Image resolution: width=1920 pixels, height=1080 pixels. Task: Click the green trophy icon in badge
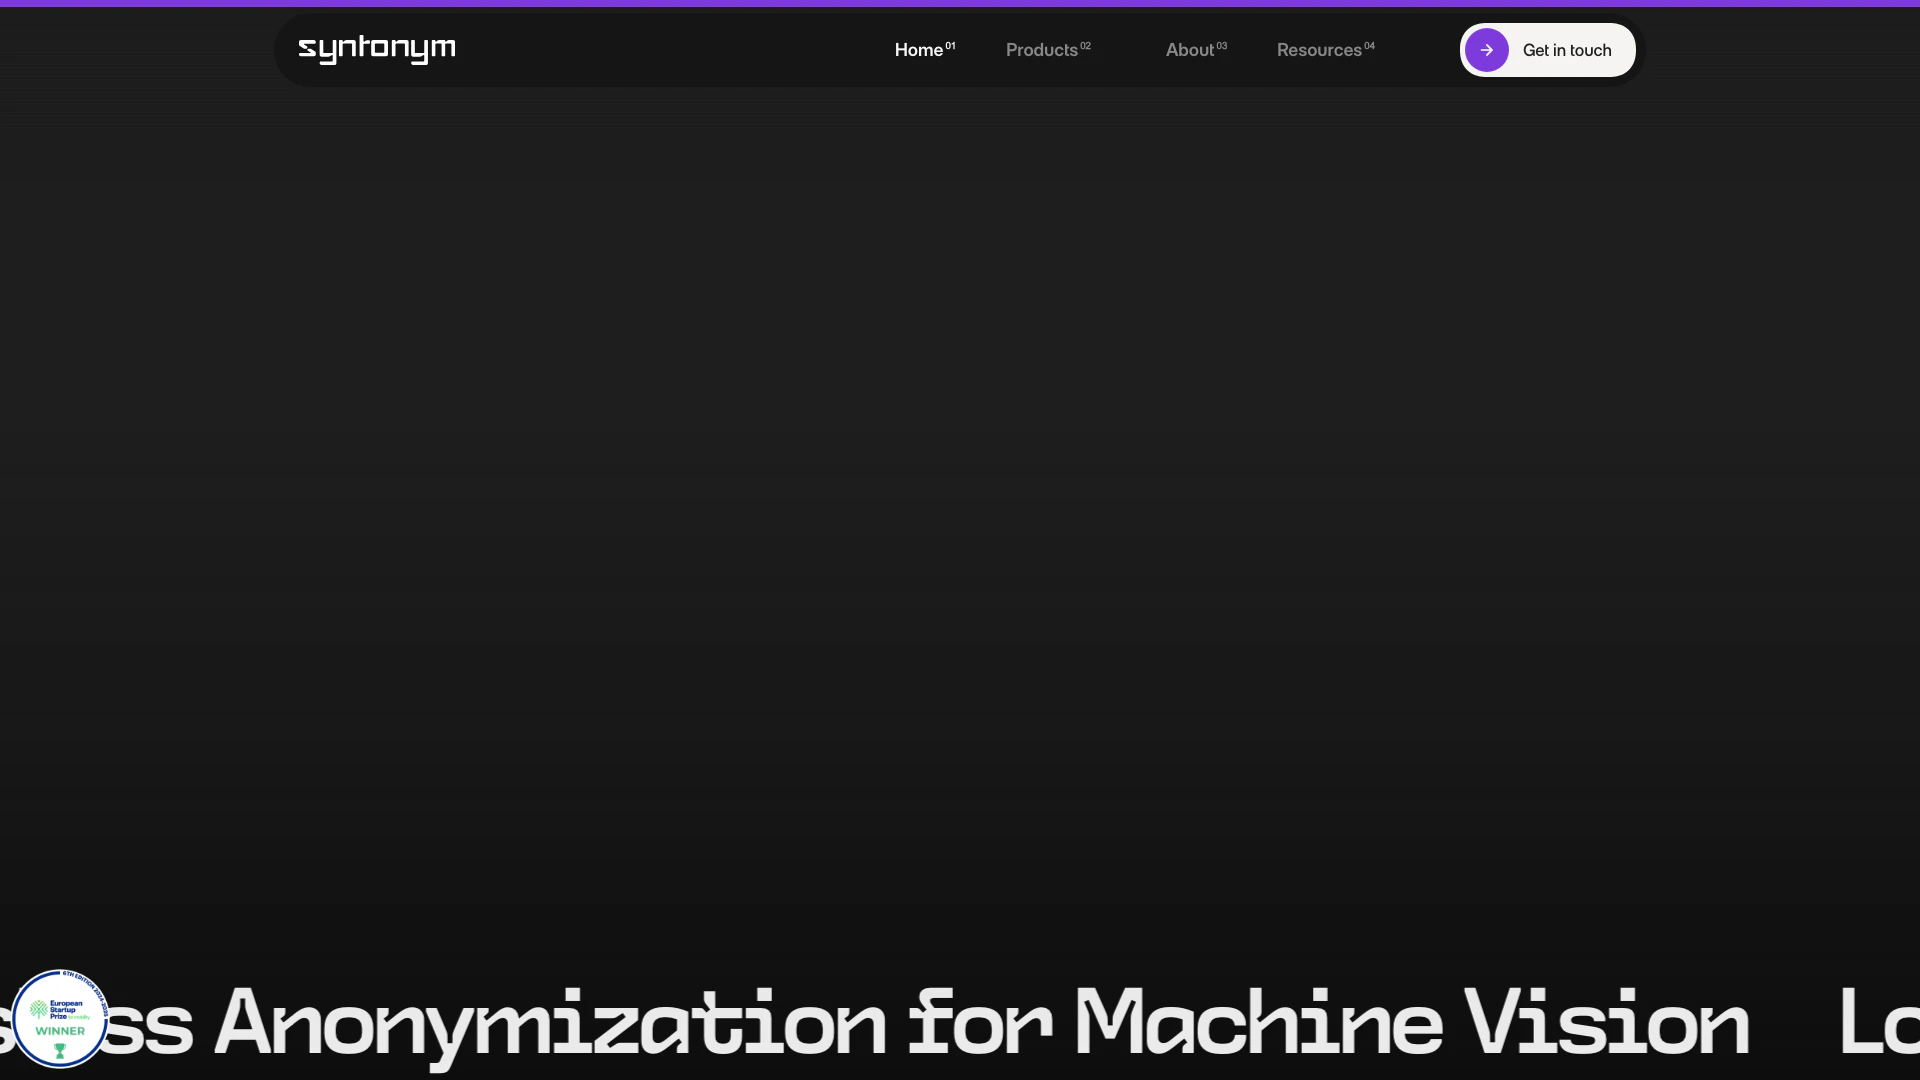(x=60, y=1050)
